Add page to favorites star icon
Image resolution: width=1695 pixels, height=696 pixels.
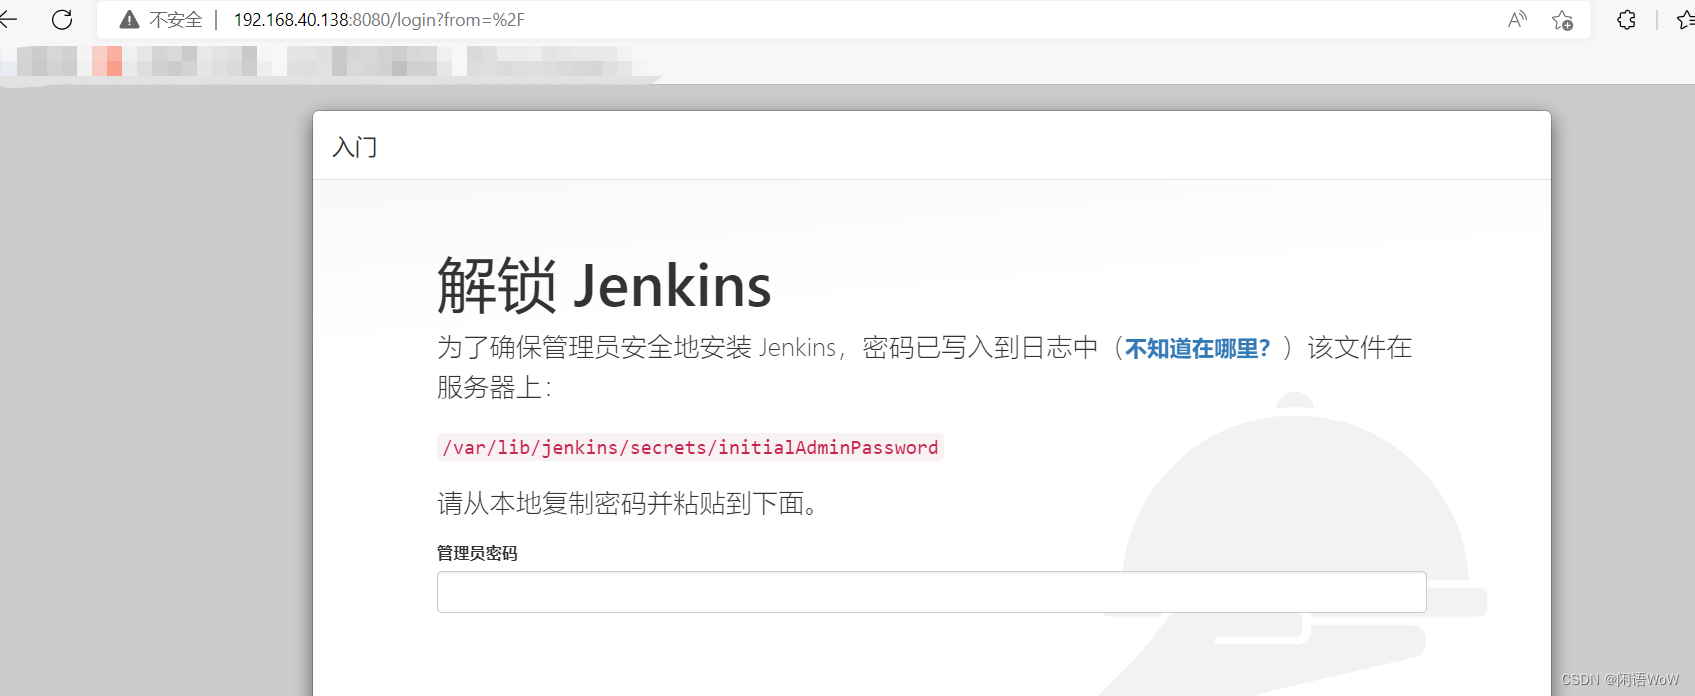tap(1562, 20)
